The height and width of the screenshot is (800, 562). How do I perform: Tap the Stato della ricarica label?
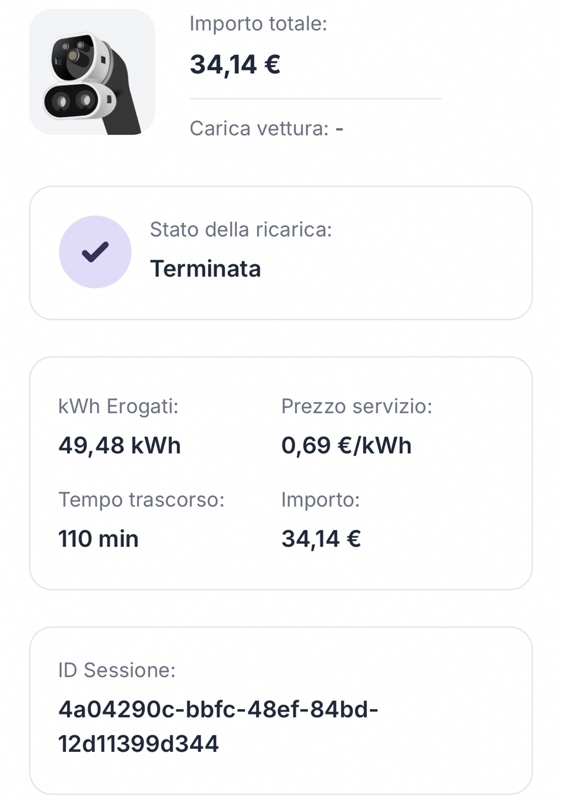coord(241,230)
